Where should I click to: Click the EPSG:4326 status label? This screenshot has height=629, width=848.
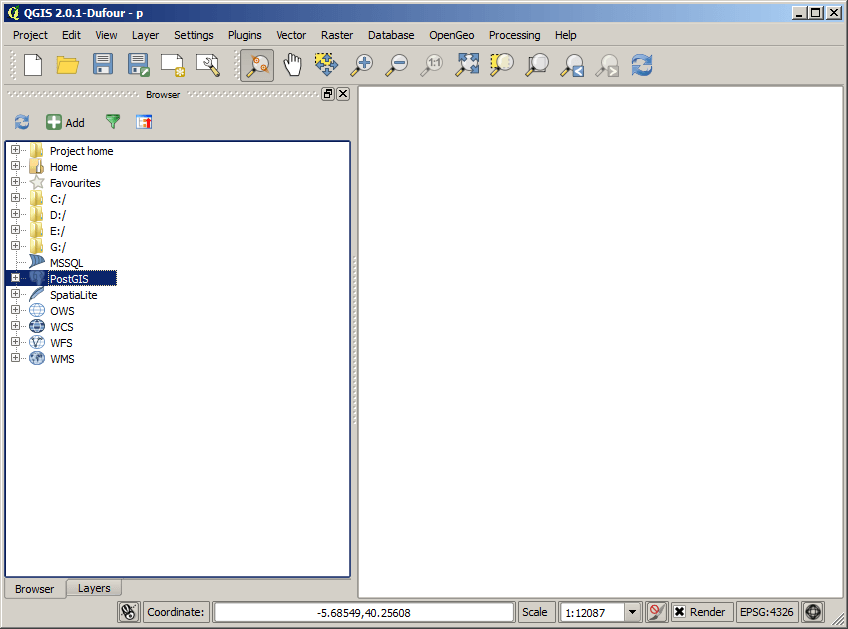tap(766, 612)
